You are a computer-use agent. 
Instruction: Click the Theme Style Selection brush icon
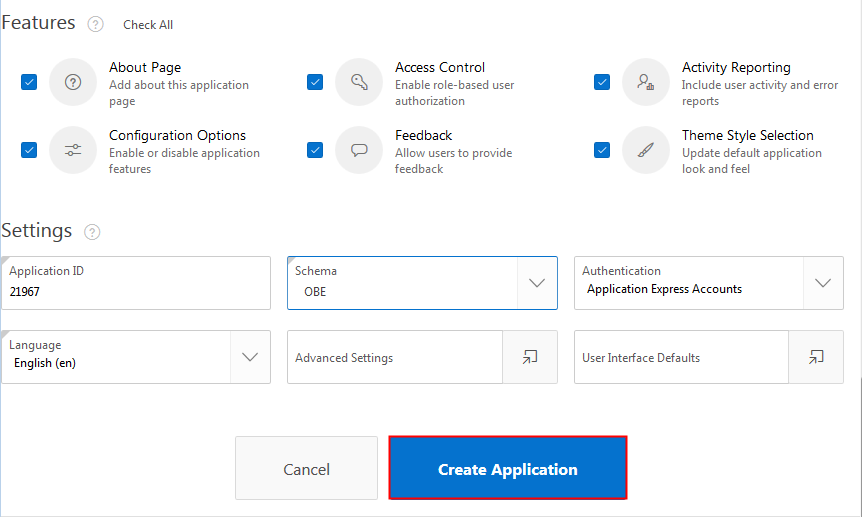tap(646, 150)
